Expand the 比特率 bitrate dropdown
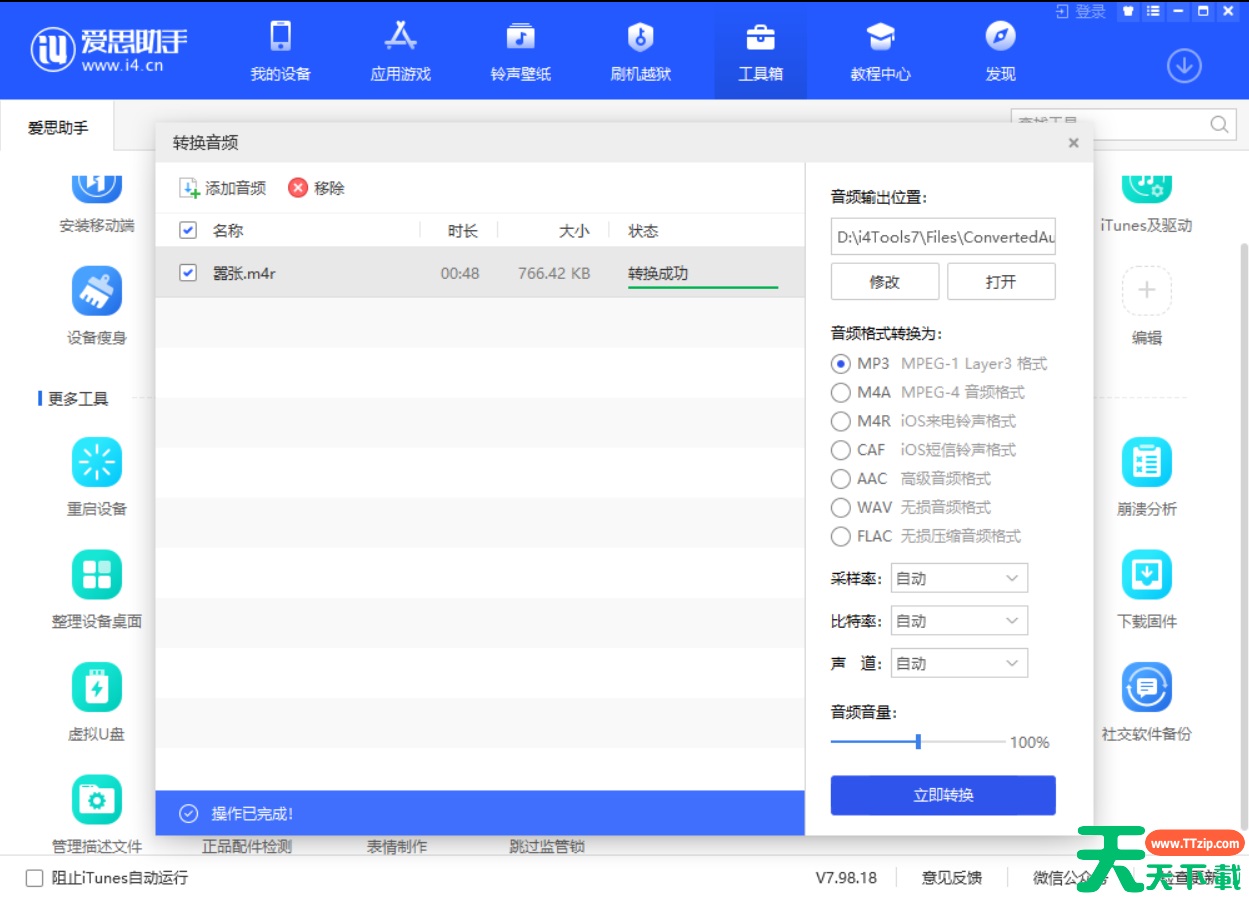 point(957,620)
